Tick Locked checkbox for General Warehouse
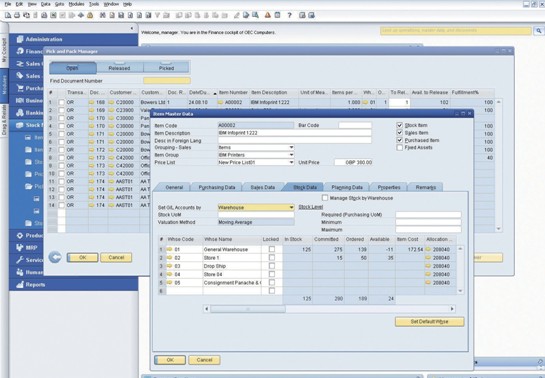 pos(272,249)
